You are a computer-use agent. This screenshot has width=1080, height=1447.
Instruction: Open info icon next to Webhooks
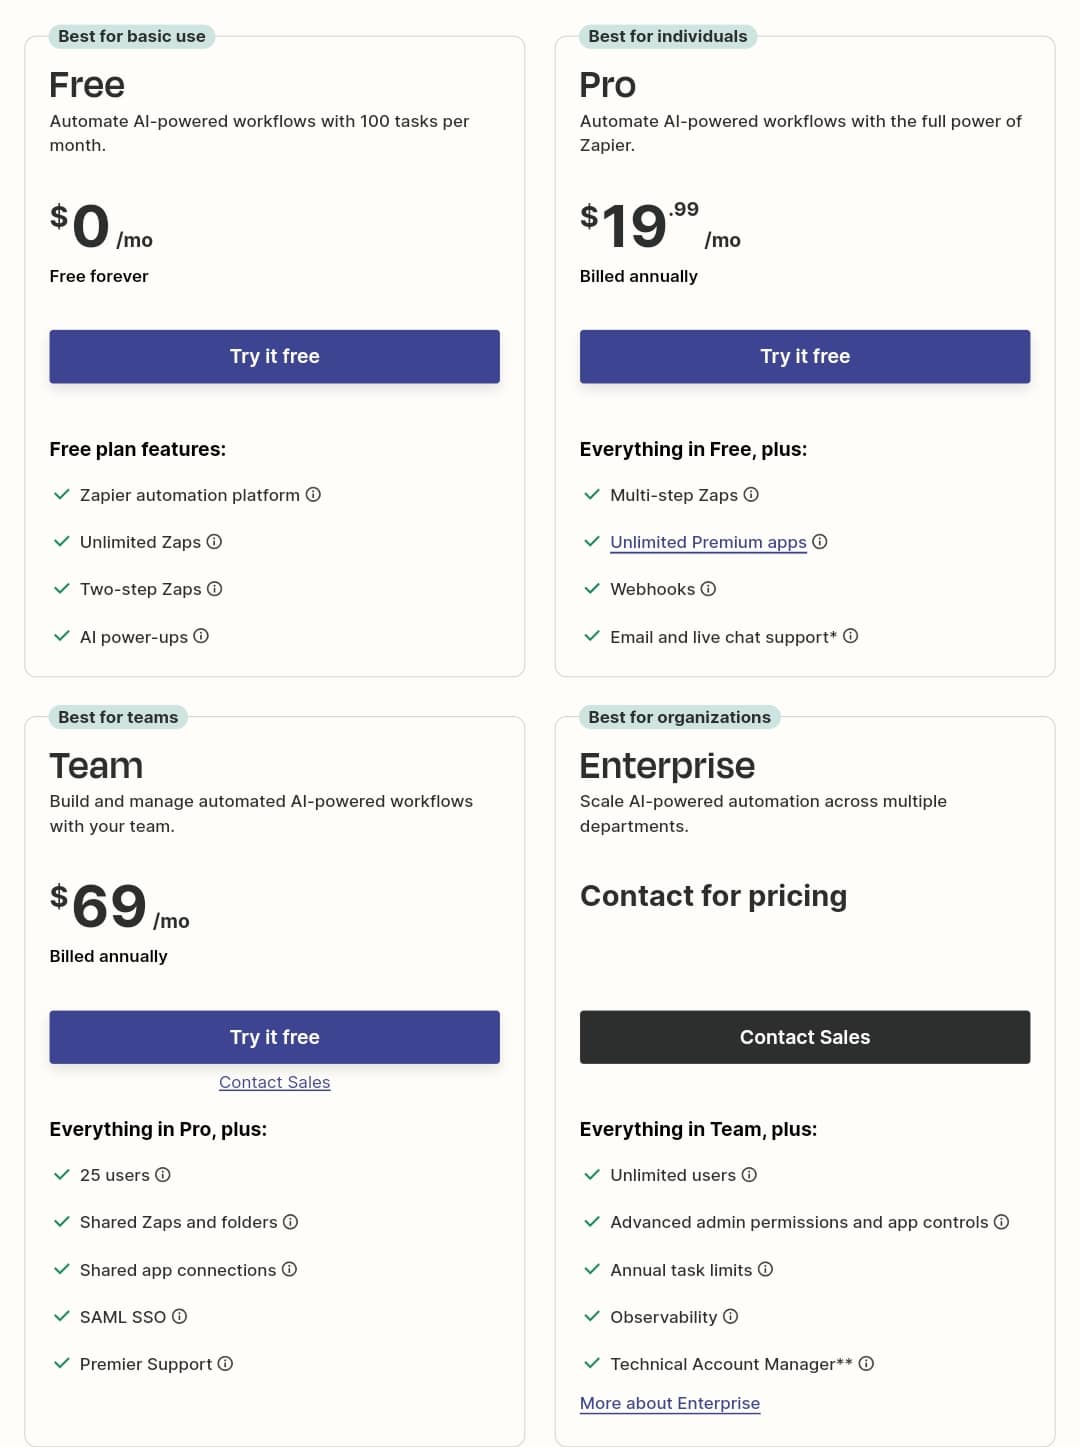pyautogui.click(x=708, y=588)
